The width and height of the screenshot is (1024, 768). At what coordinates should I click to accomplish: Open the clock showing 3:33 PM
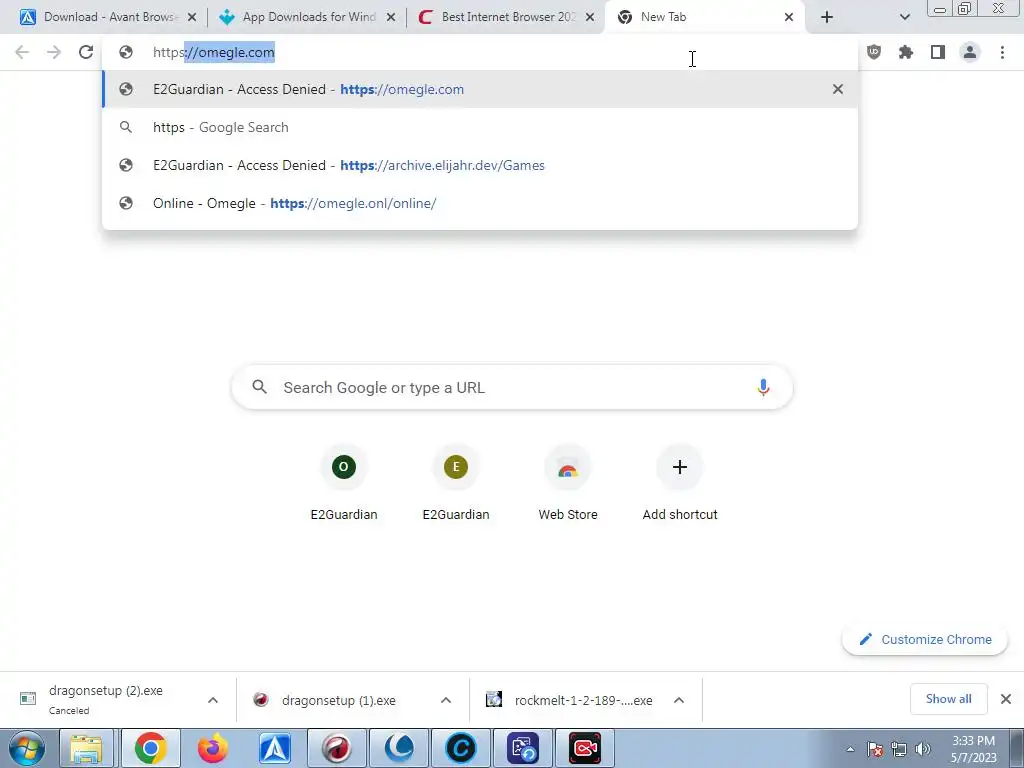tap(974, 749)
